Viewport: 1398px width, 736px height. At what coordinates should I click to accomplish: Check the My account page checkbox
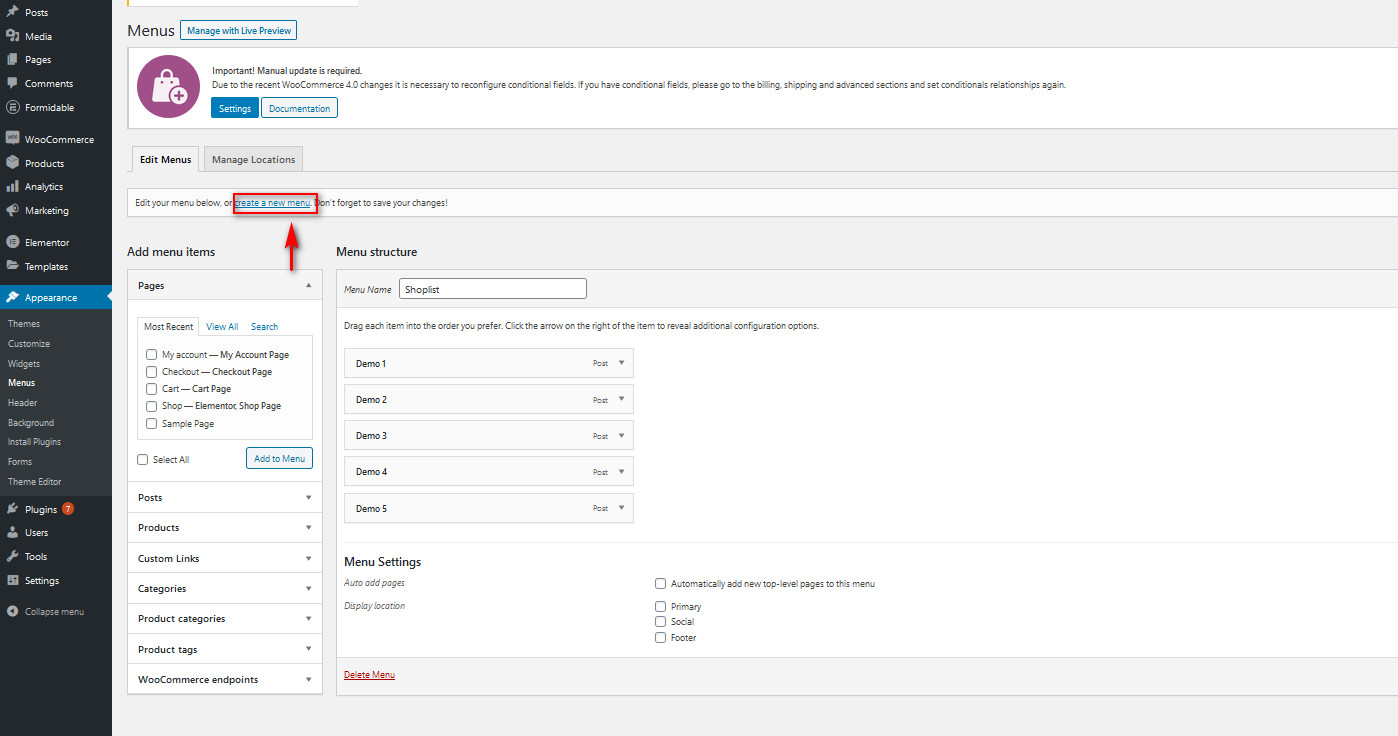pyautogui.click(x=151, y=354)
